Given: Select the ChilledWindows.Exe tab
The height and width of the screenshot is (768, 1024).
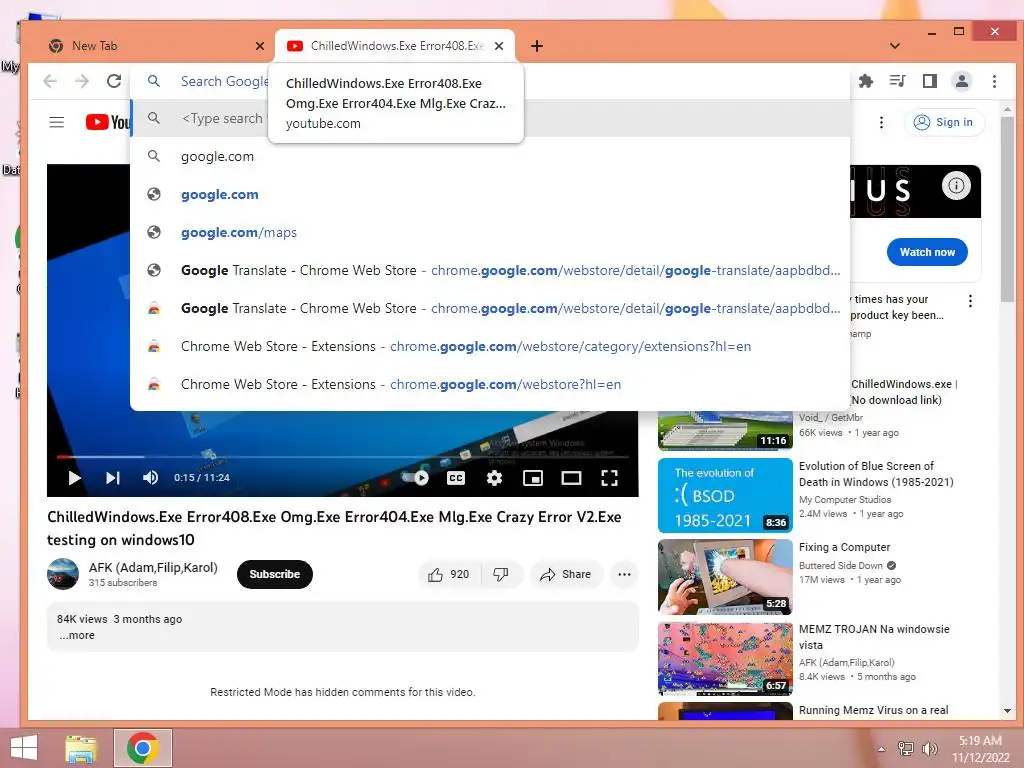Looking at the screenshot, I should [395, 46].
